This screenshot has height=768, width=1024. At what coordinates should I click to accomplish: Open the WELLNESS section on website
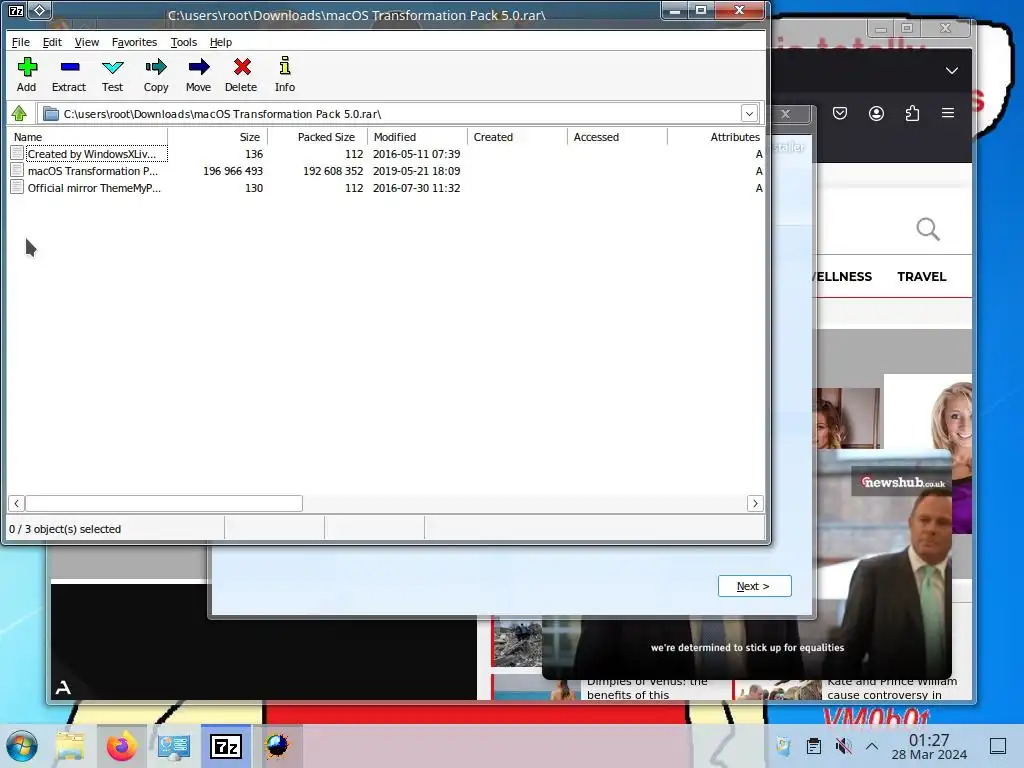842,276
